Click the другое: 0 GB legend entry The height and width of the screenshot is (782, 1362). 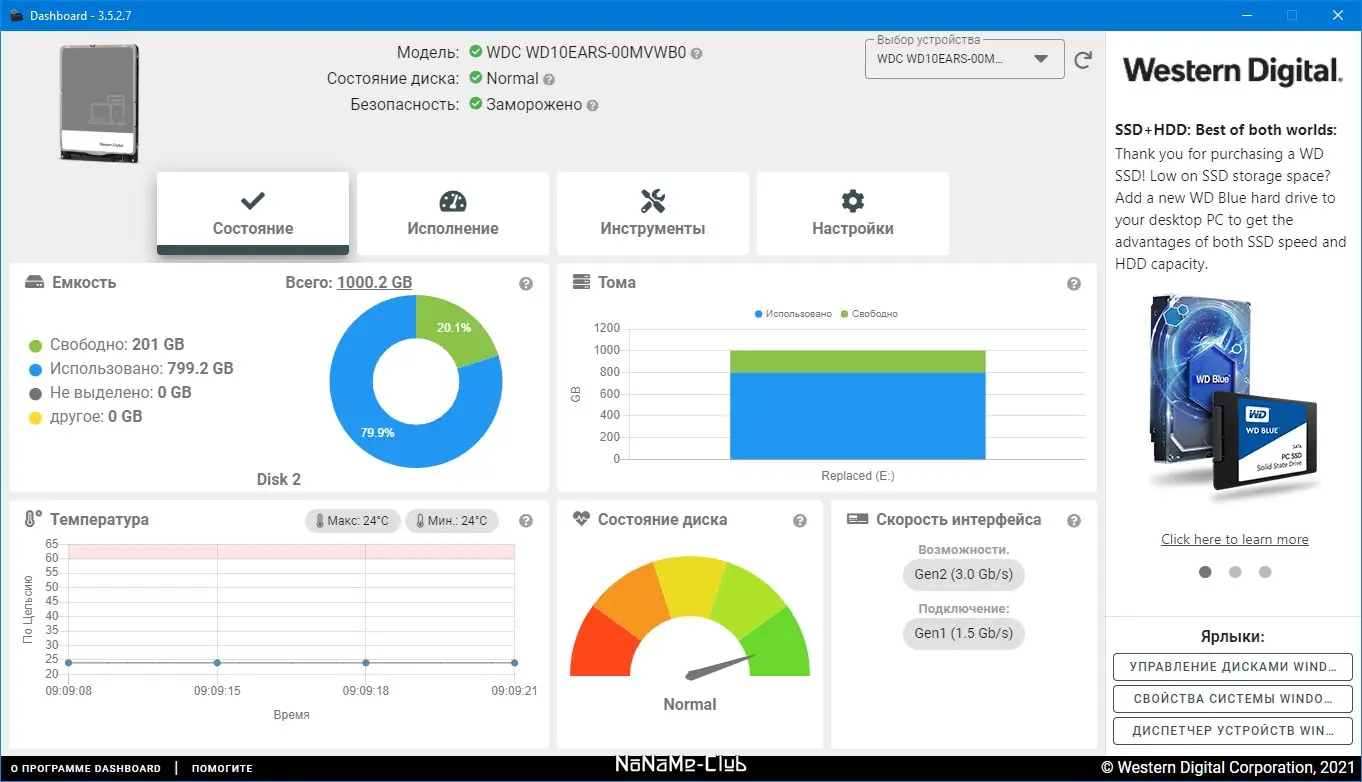(x=85, y=417)
